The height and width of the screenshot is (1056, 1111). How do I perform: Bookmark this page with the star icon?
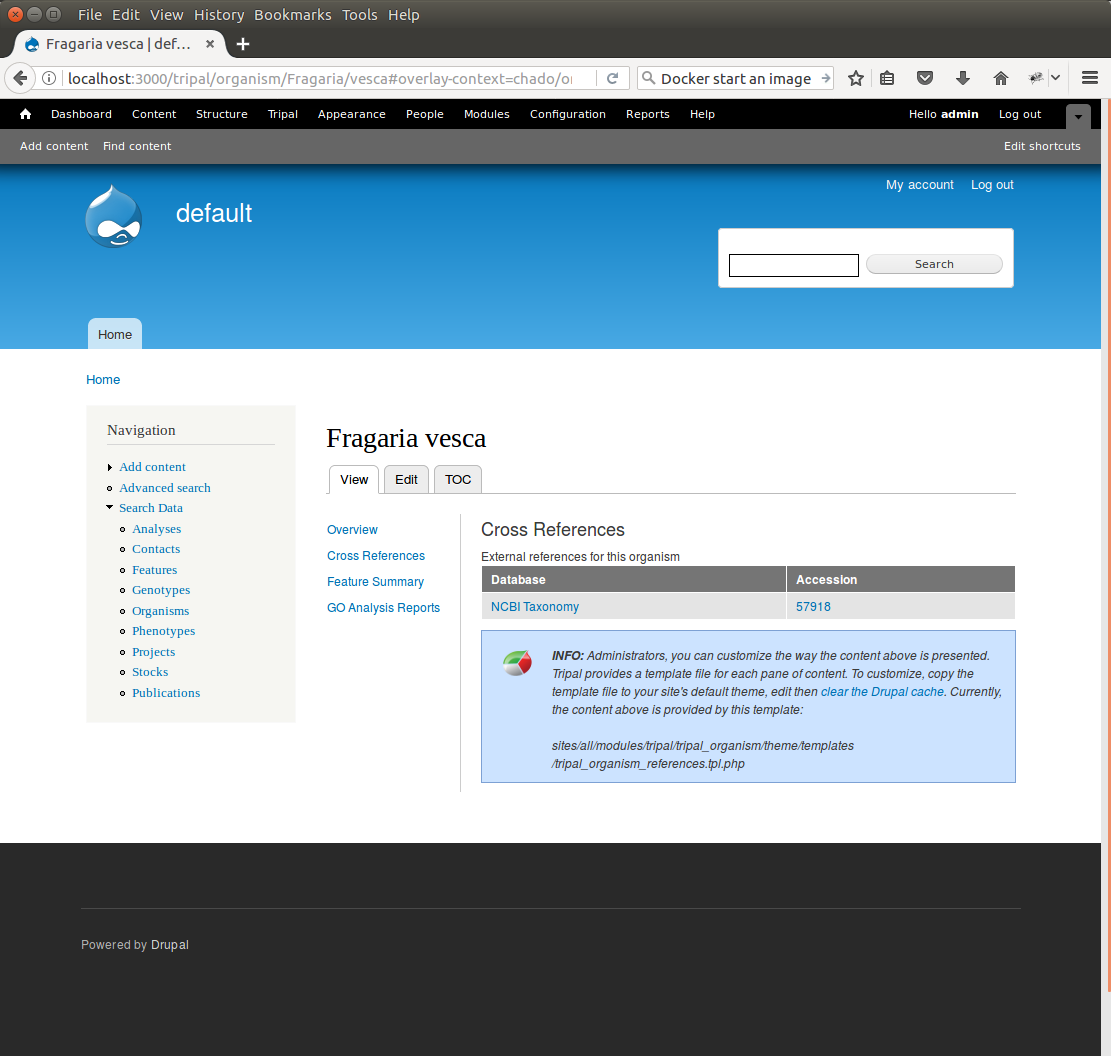tap(856, 79)
